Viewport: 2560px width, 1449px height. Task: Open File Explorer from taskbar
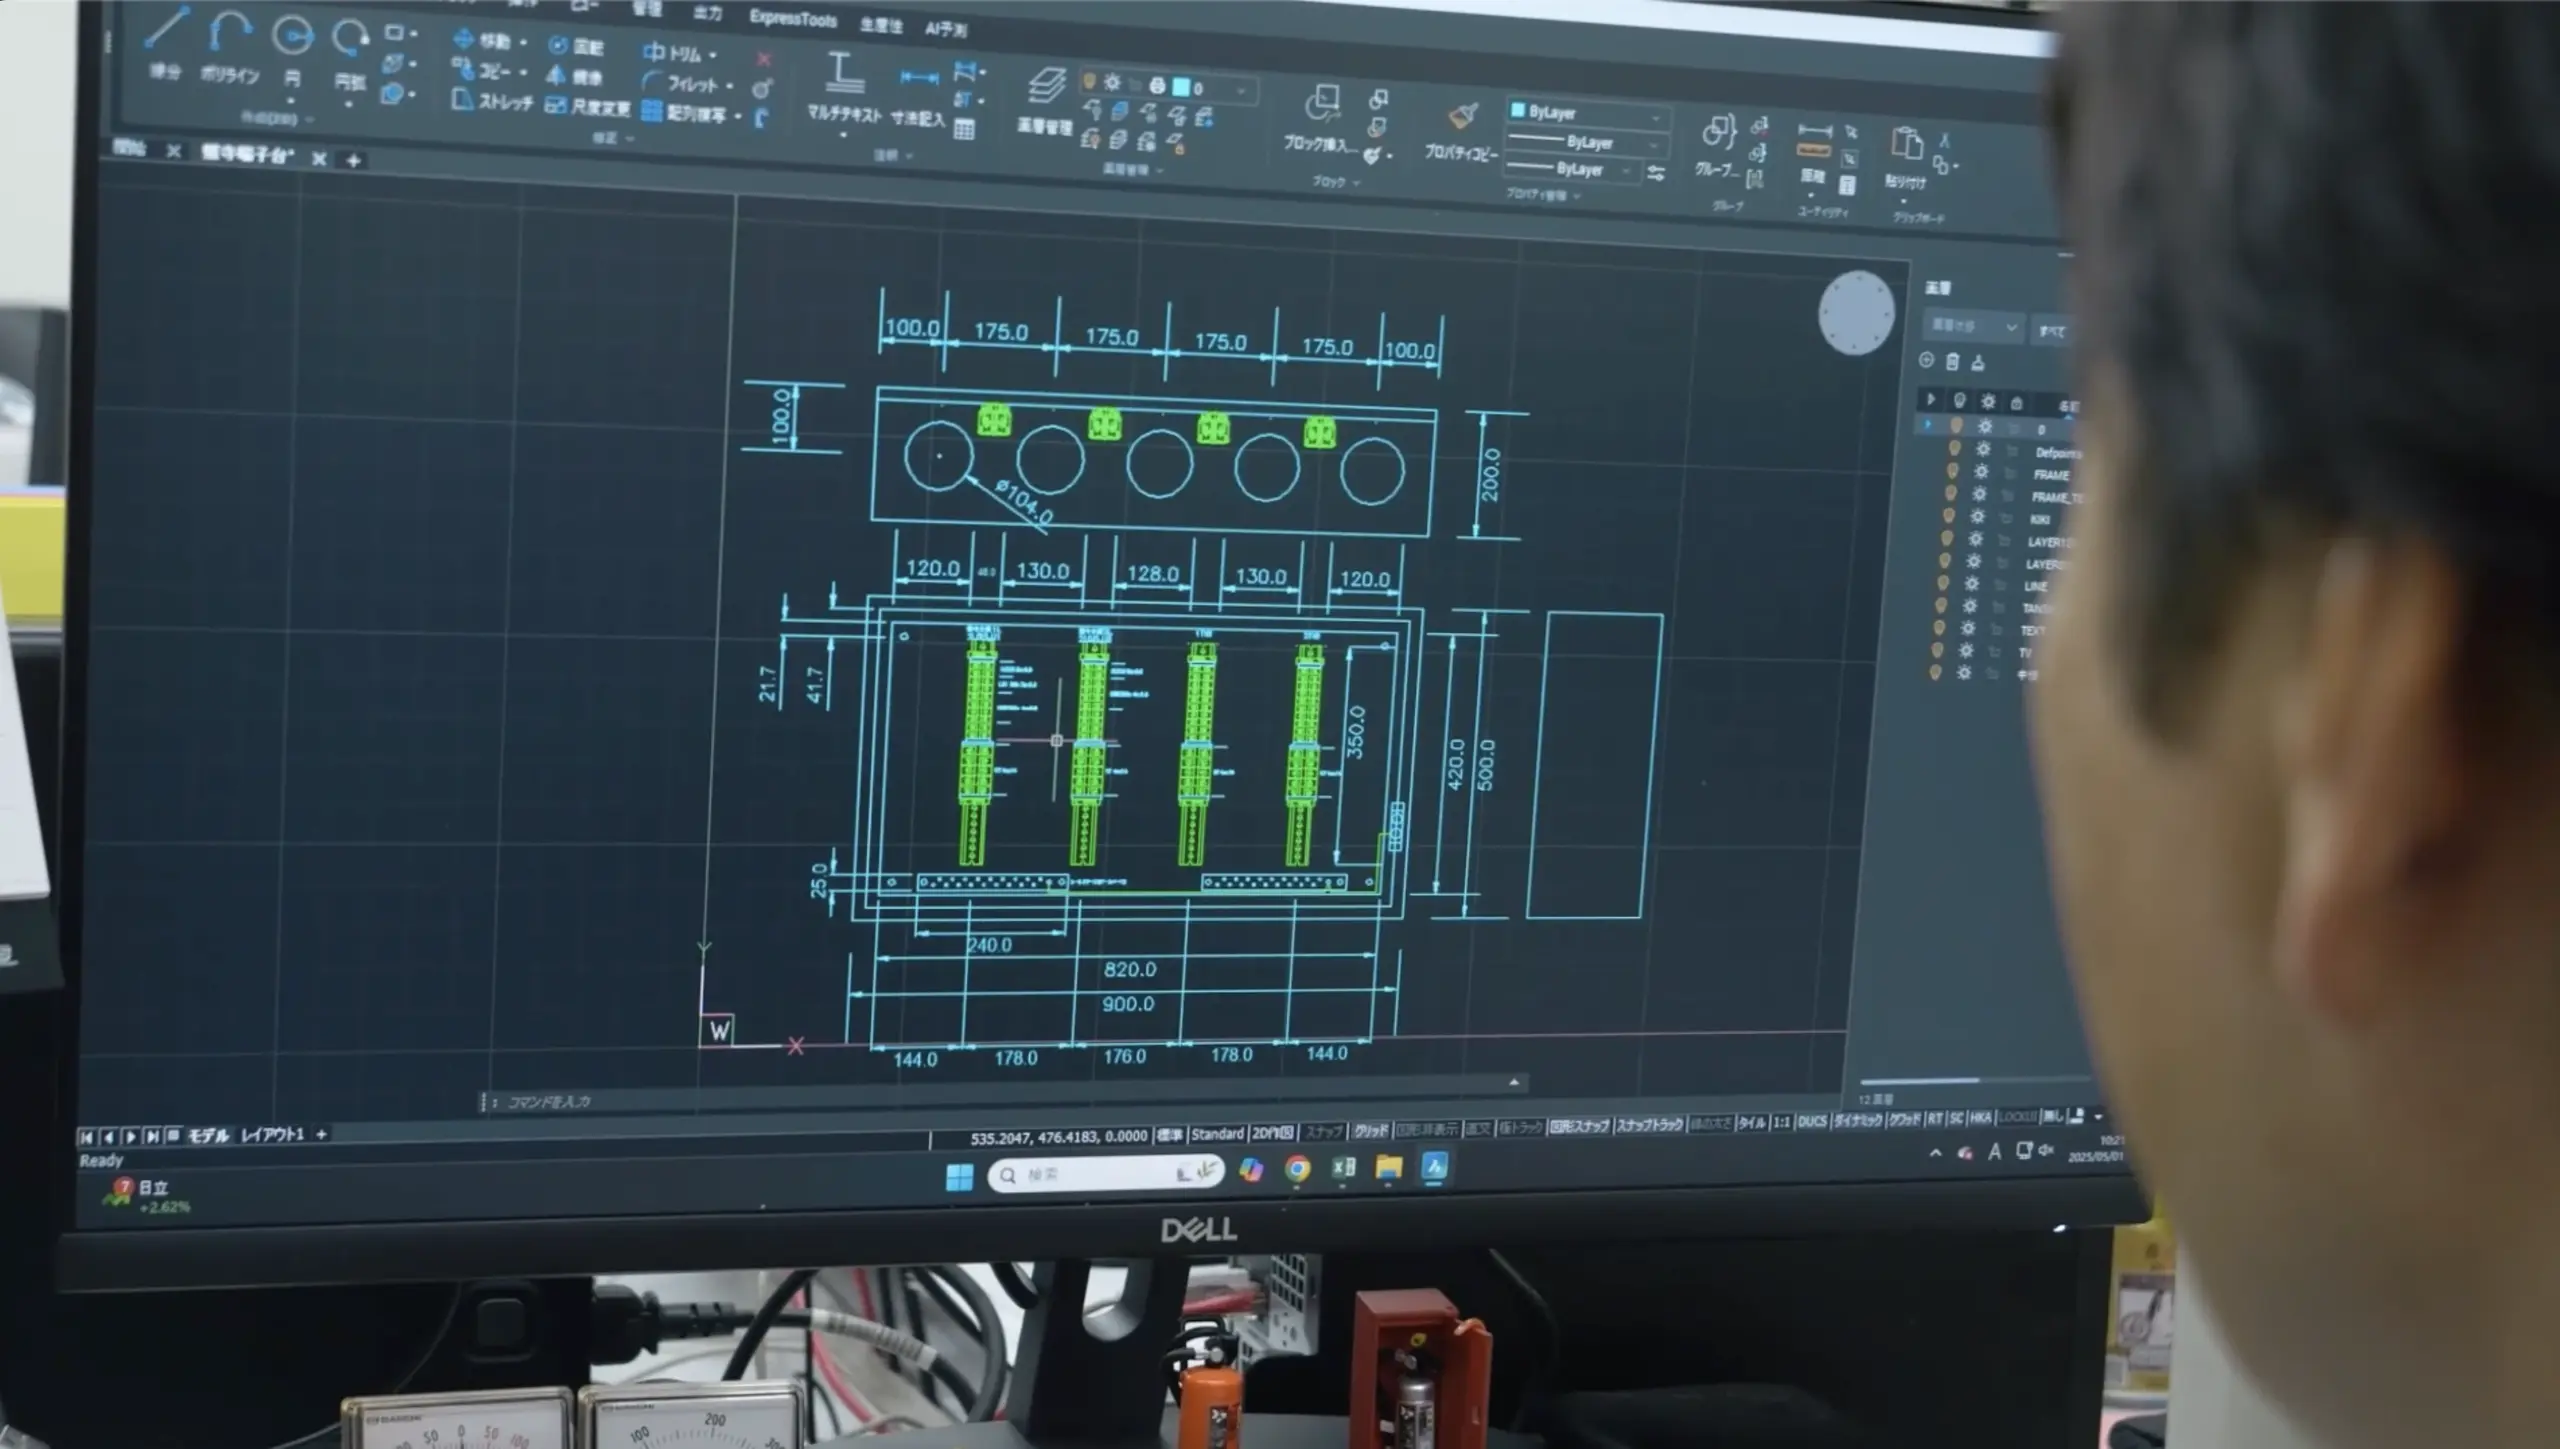click(1389, 1167)
